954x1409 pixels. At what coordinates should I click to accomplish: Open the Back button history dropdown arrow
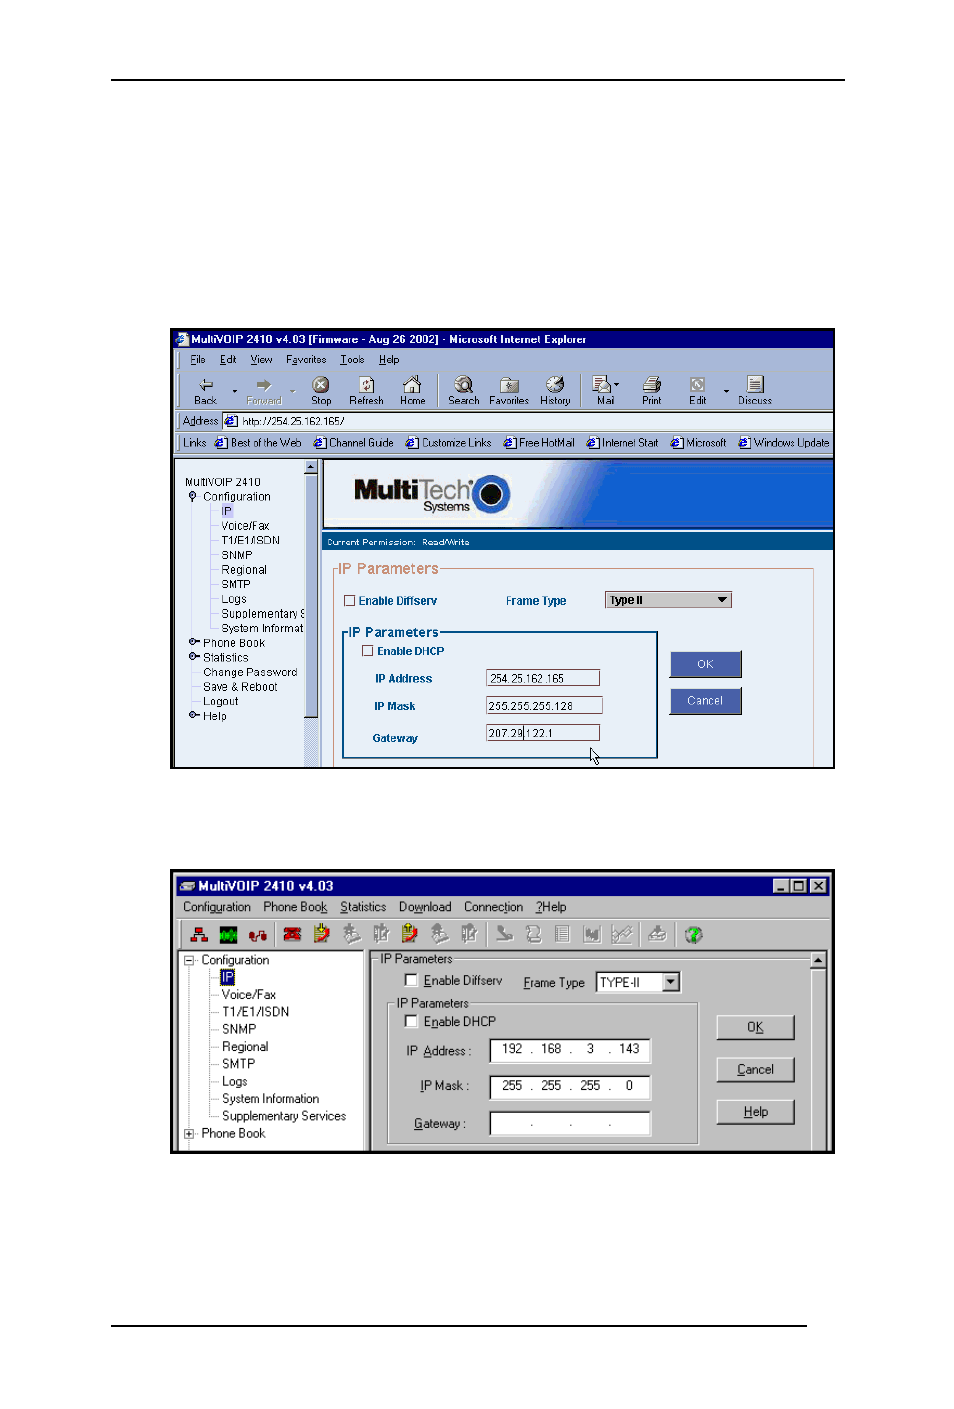point(234,391)
